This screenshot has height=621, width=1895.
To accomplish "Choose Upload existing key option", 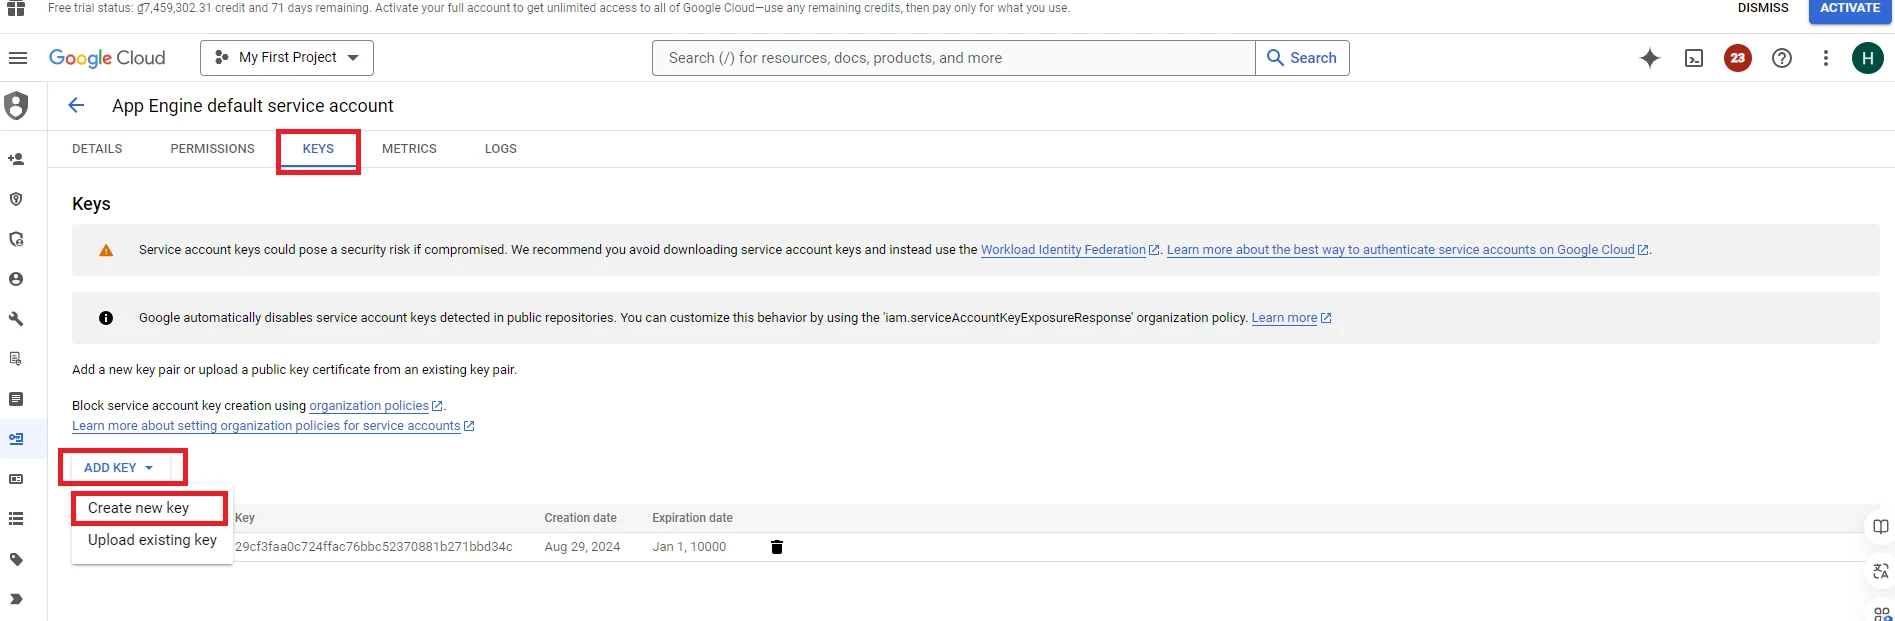I will pyautogui.click(x=152, y=540).
